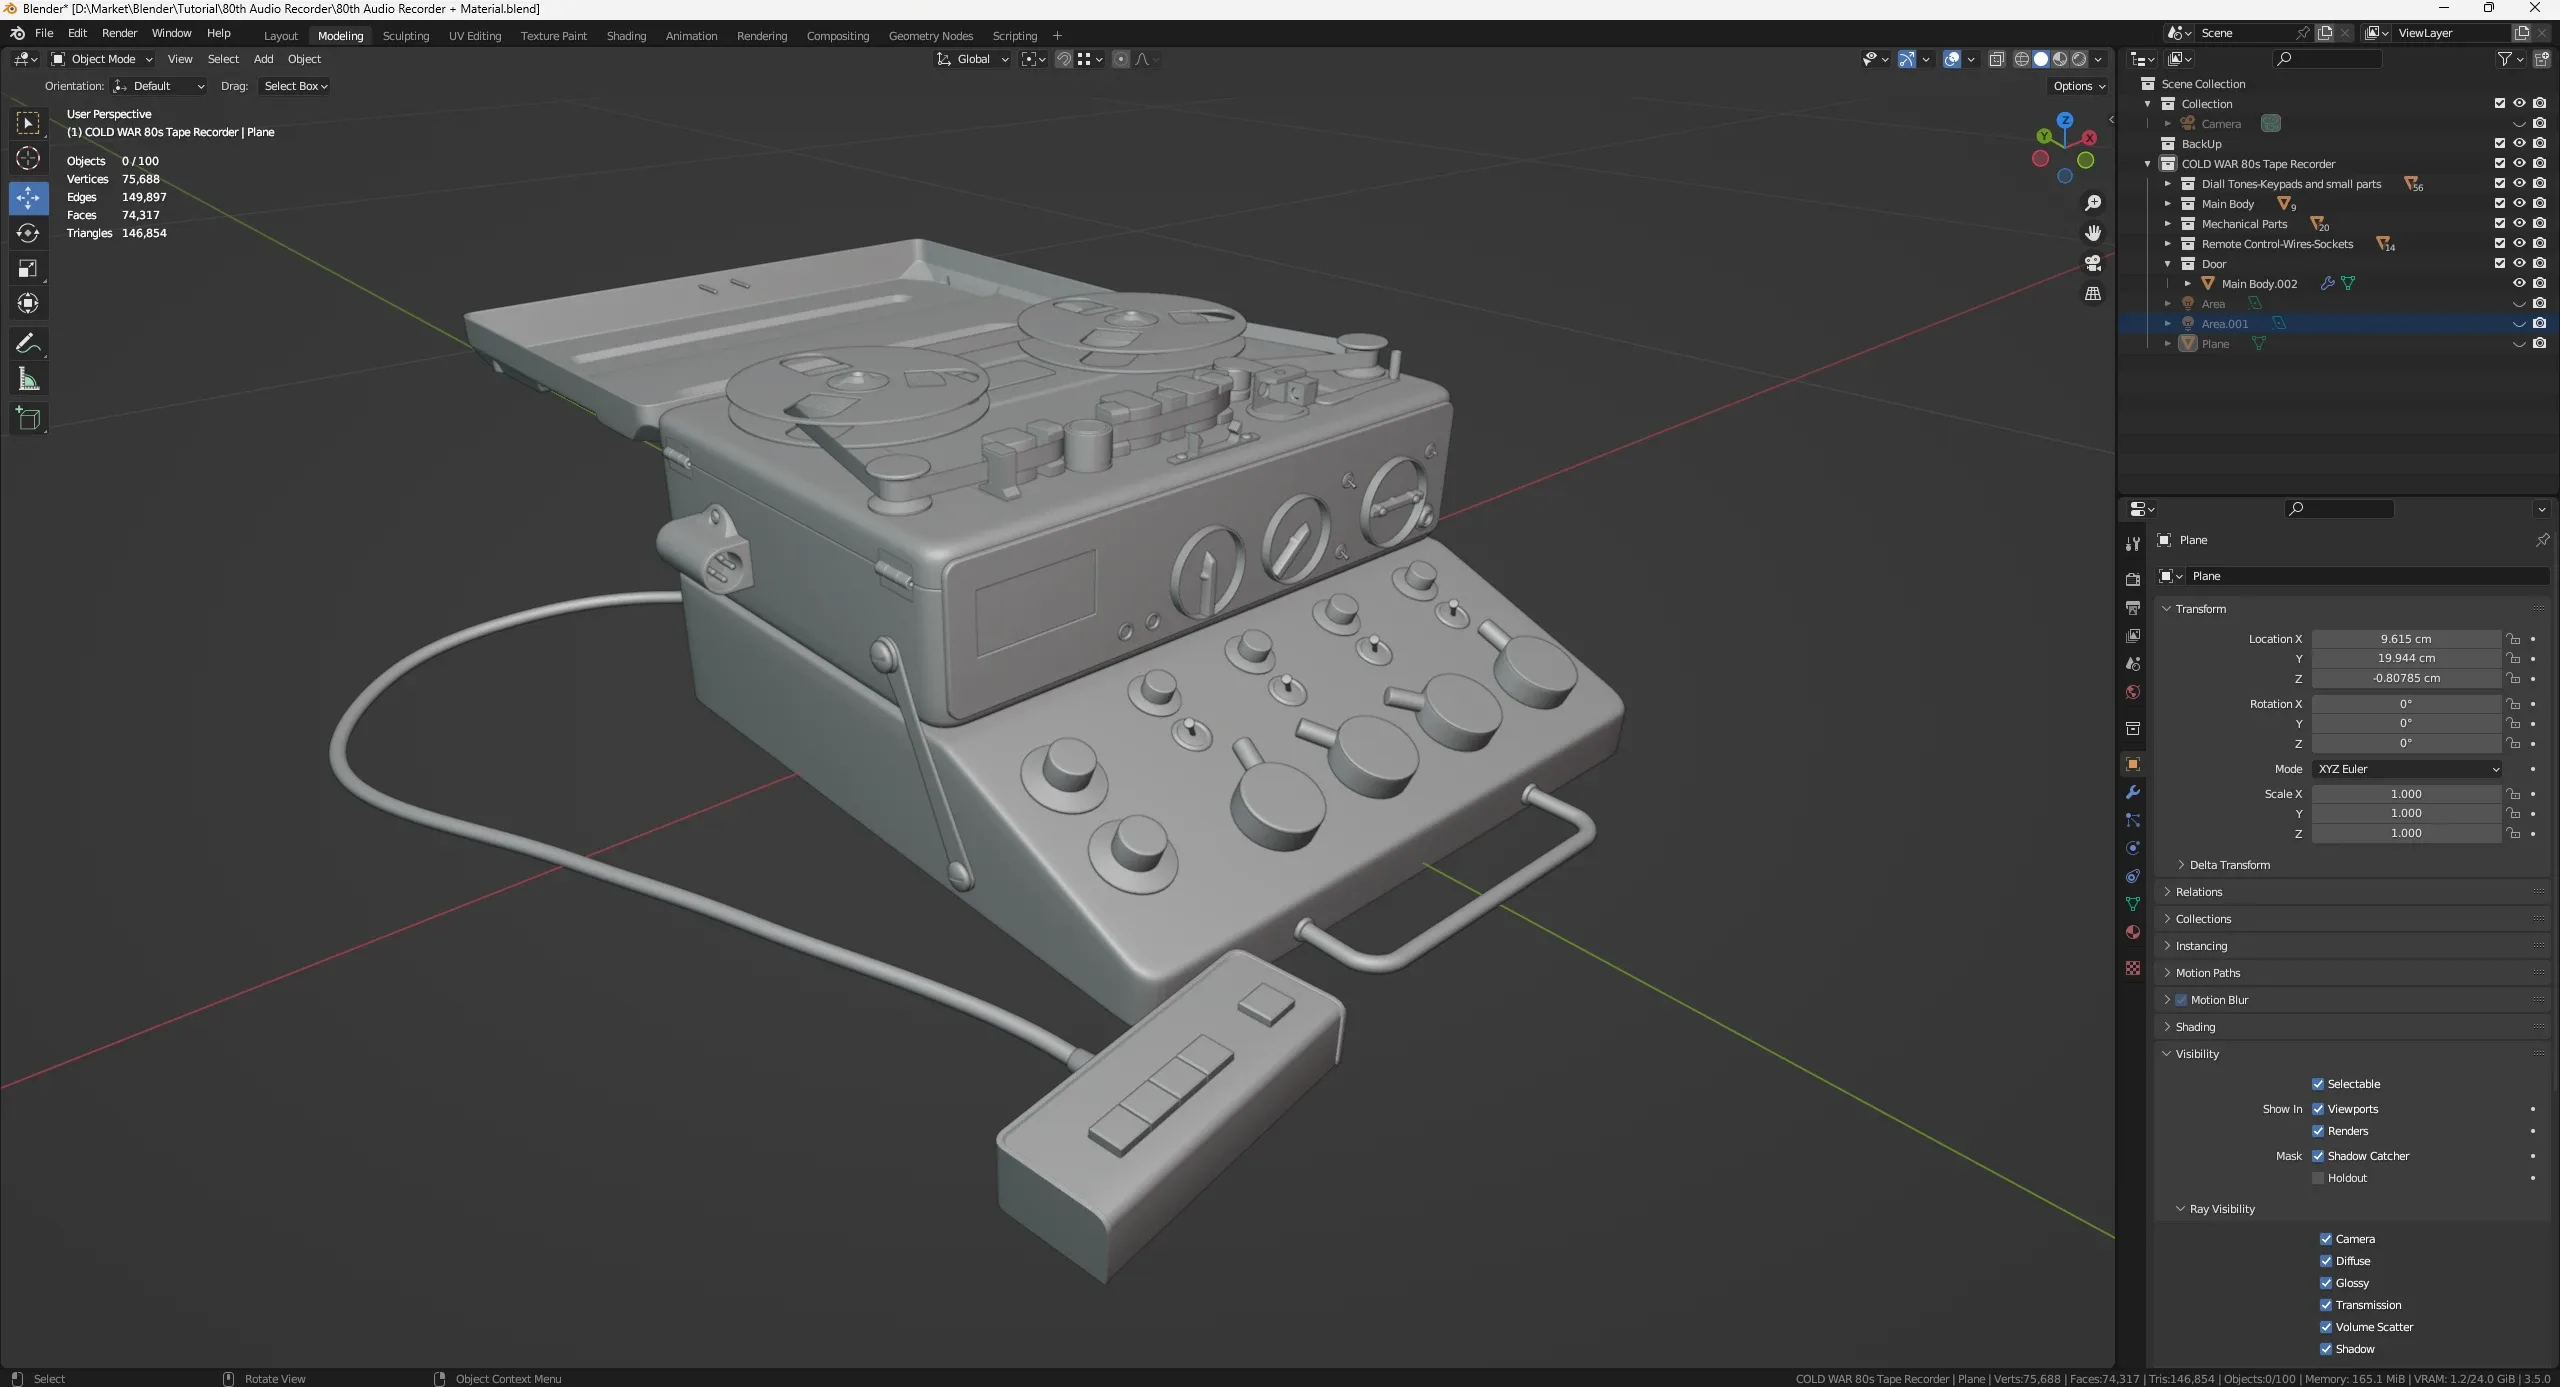Expand the Mechanical Parts collection
This screenshot has height=1387, width=2560.
tap(2168, 224)
